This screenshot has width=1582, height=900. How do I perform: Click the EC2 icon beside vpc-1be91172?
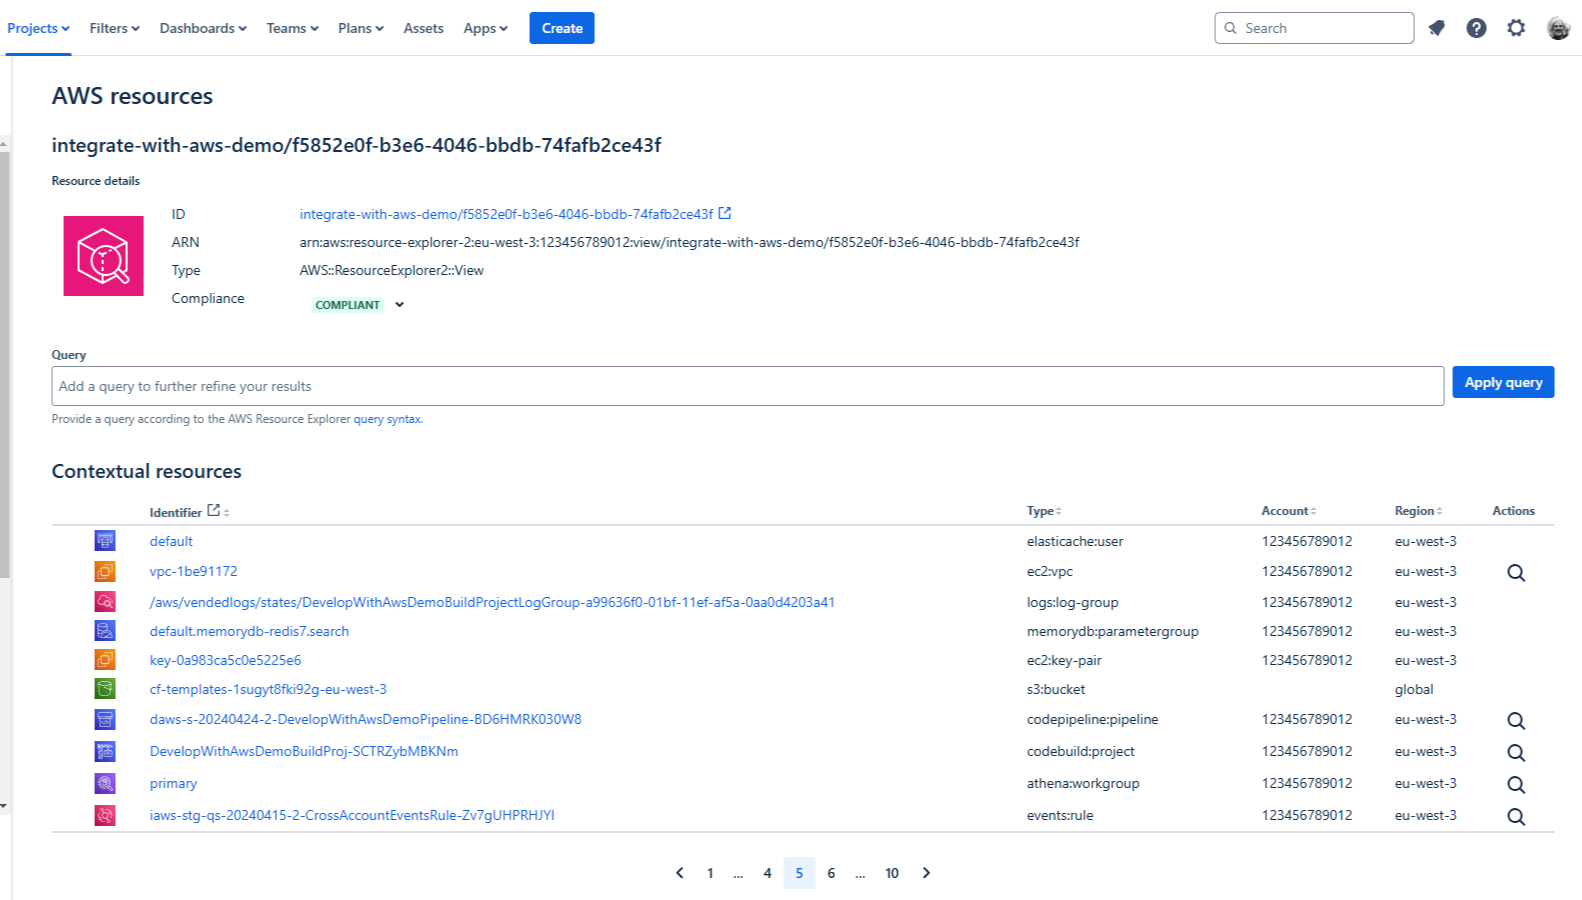click(x=105, y=571)
